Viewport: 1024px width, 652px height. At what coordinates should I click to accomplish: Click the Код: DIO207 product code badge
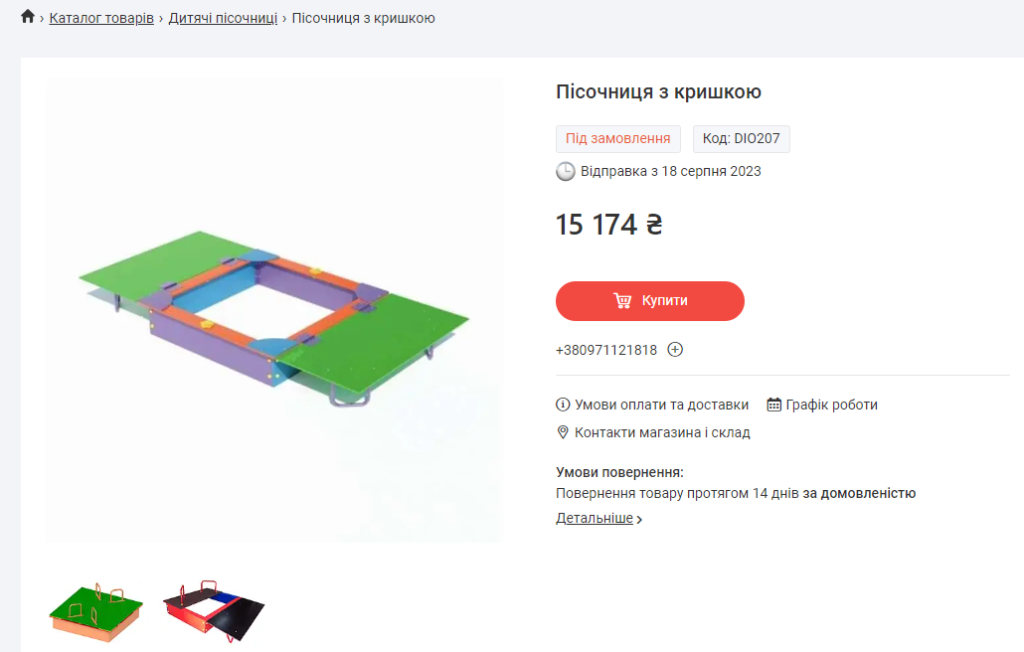click(741, 139)
